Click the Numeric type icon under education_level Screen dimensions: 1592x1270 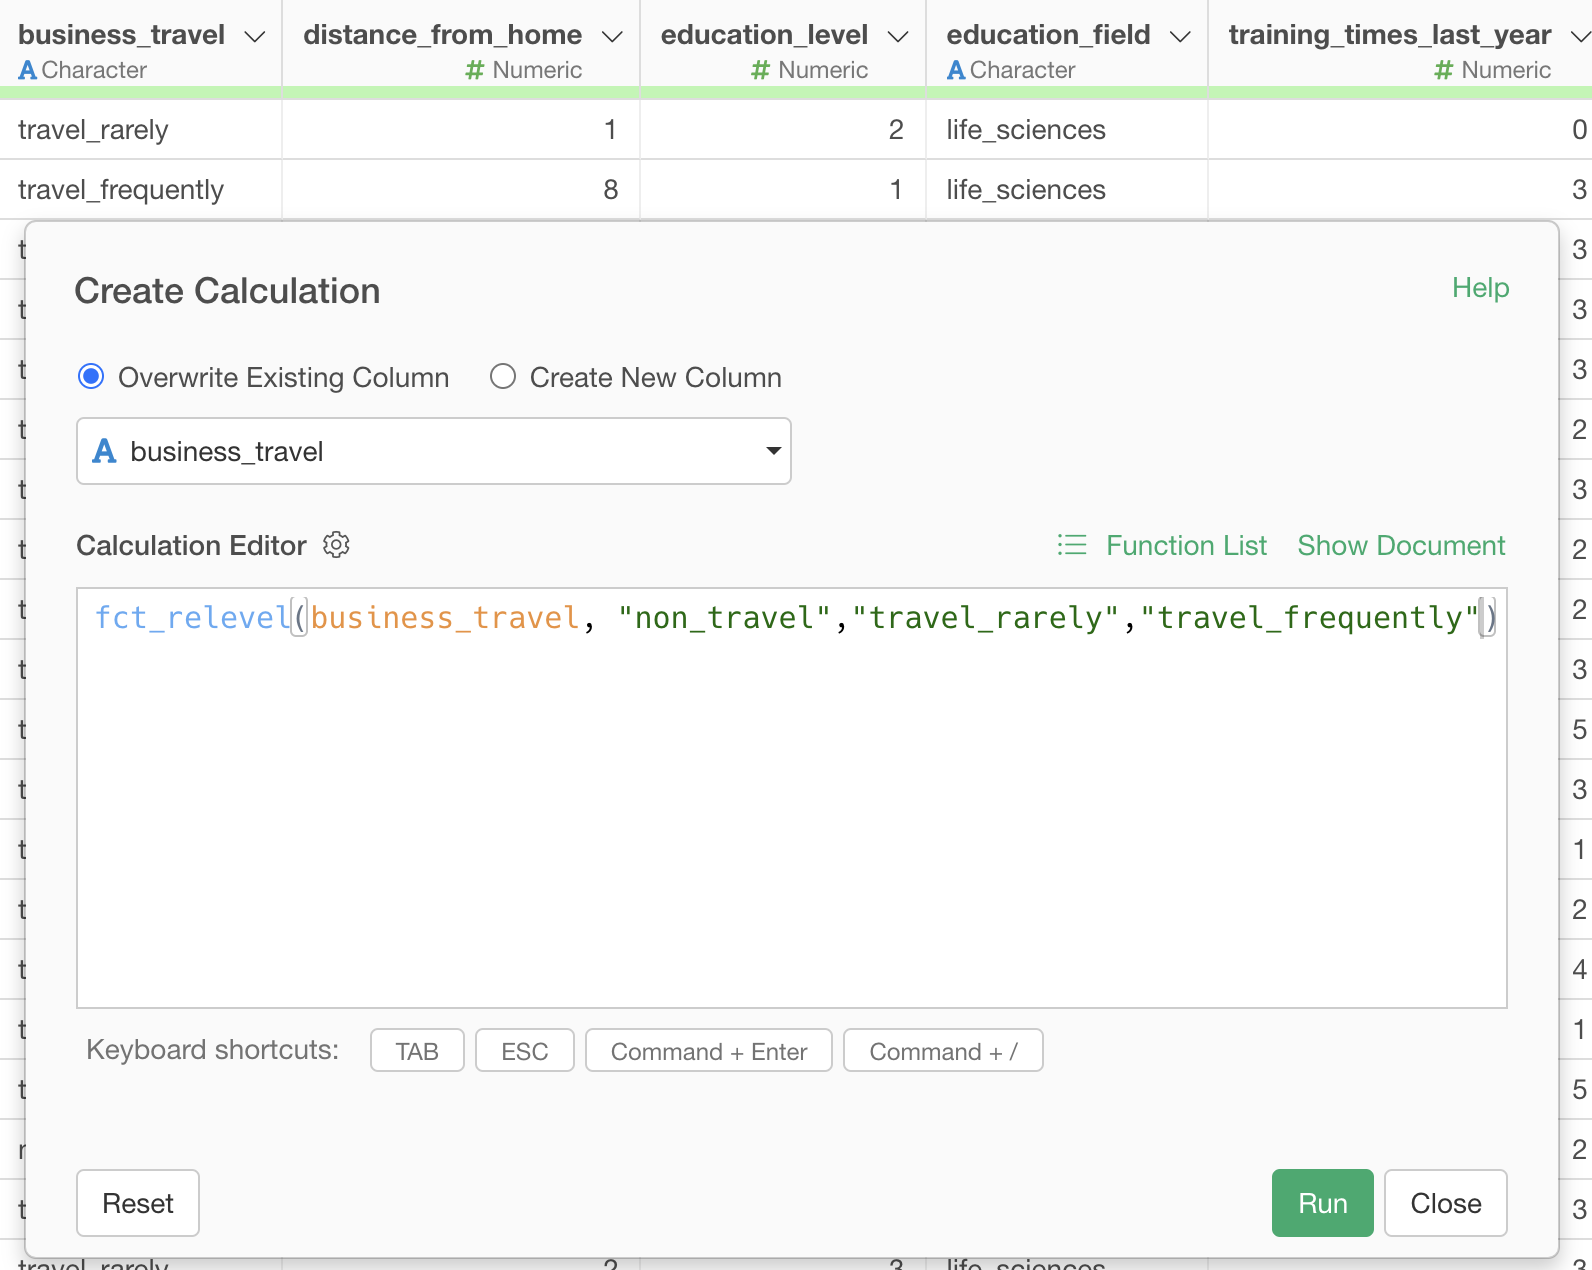point(761,70)
